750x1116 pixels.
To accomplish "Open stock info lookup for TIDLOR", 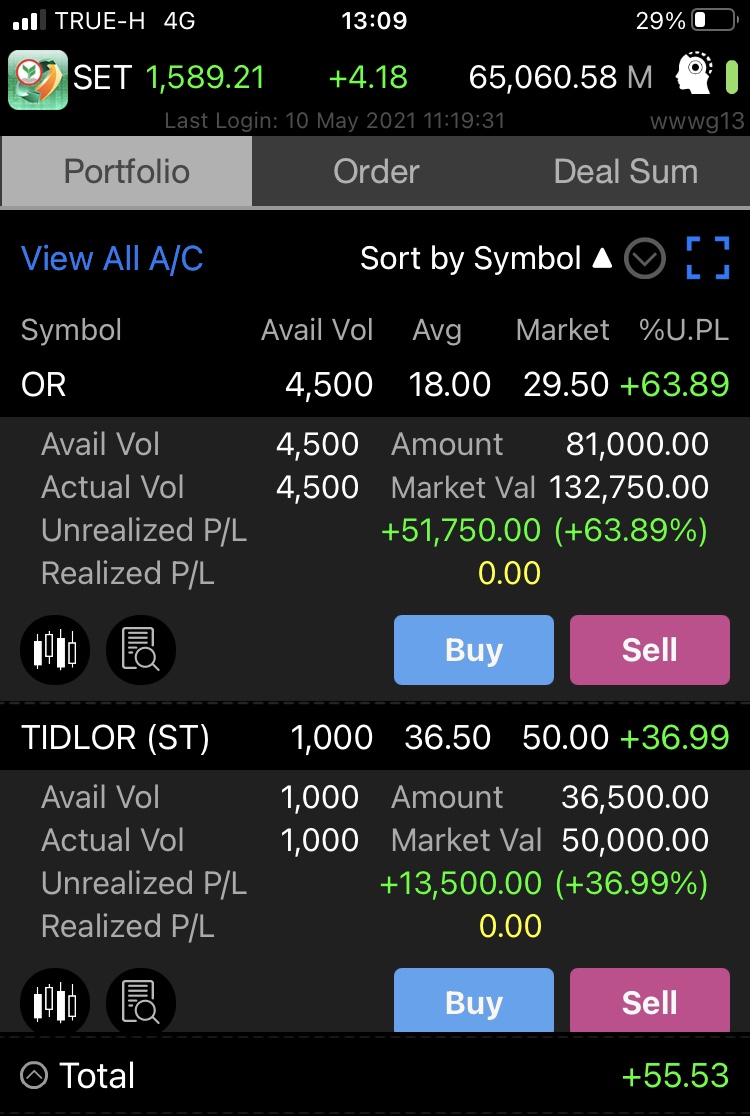I will (140, 1001).
